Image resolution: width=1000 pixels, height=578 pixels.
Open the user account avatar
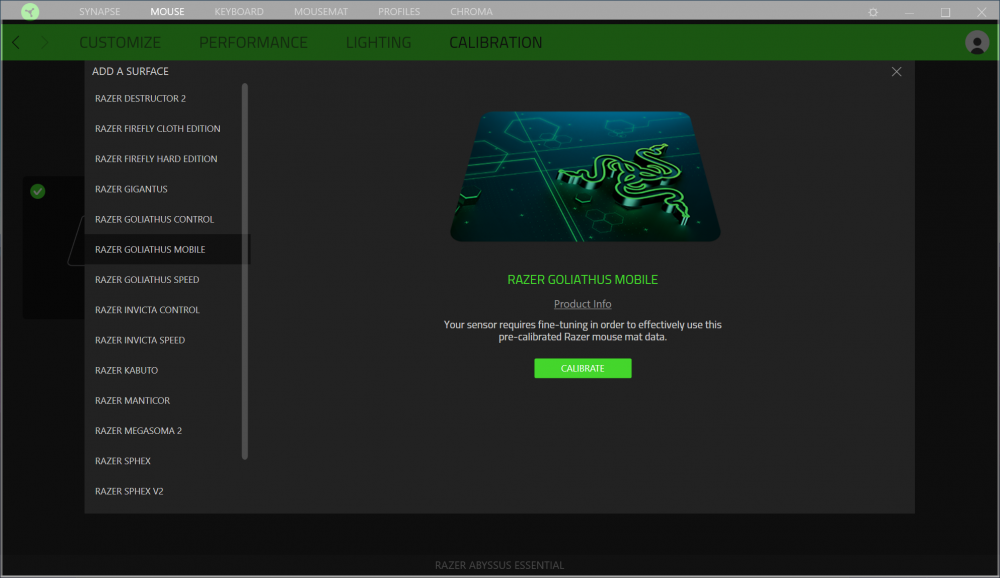pos(976,43)
